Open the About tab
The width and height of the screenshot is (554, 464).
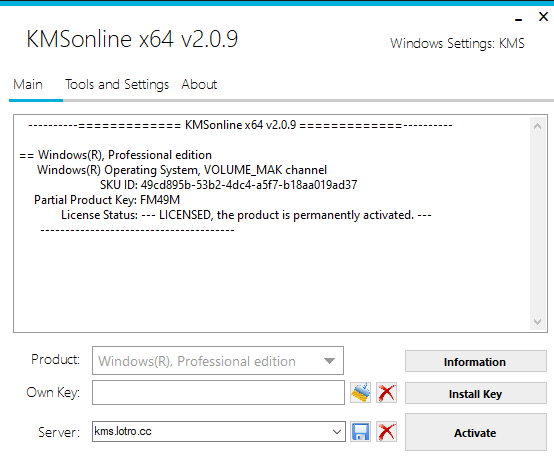pyautogui.click(x=199, y=85)
